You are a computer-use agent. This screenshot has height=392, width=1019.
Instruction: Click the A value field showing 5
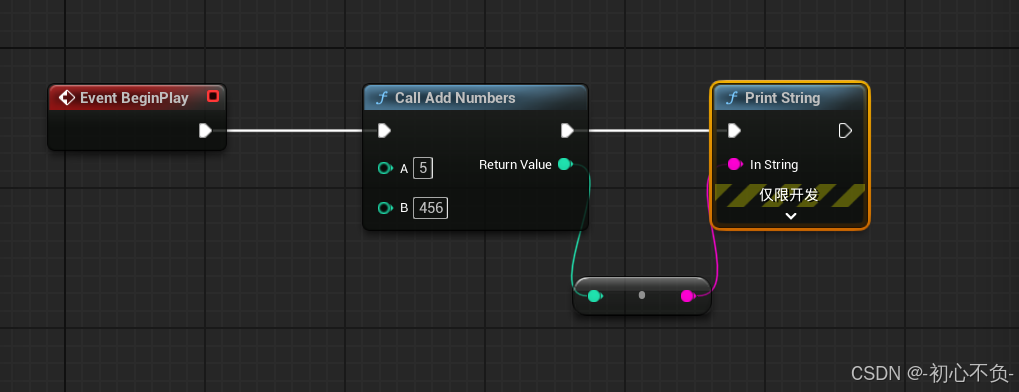422,169
